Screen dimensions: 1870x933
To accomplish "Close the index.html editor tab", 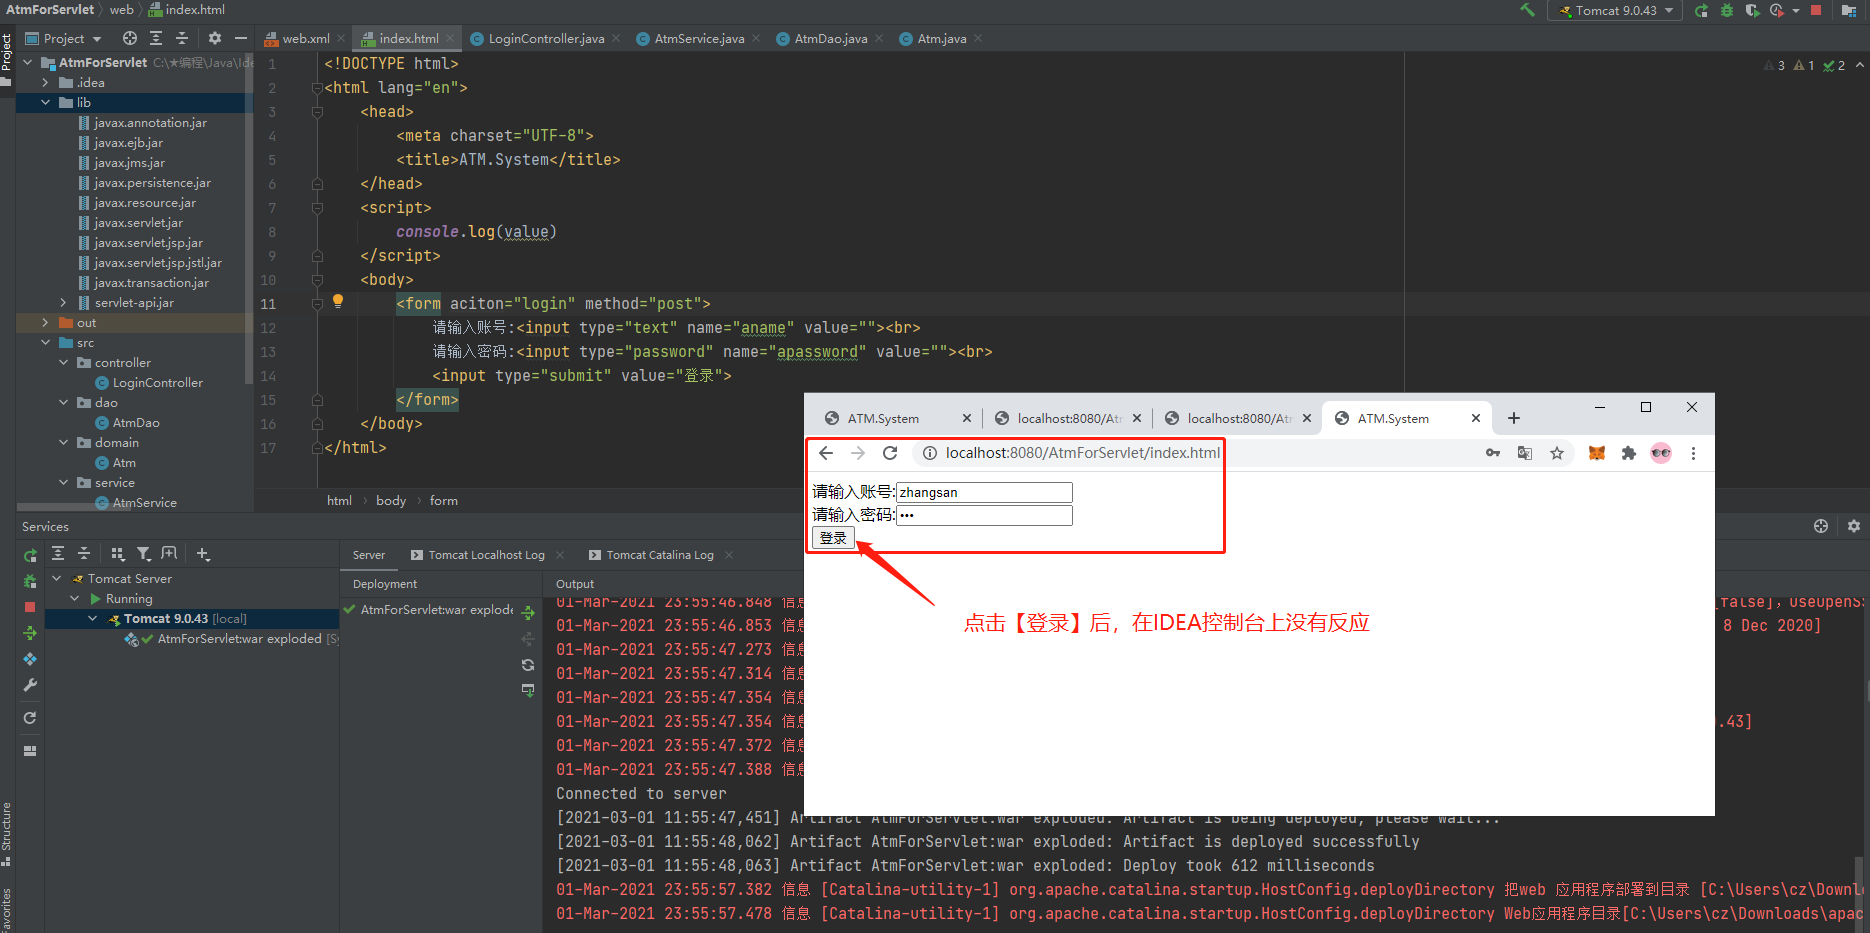I will coord(450,38).
